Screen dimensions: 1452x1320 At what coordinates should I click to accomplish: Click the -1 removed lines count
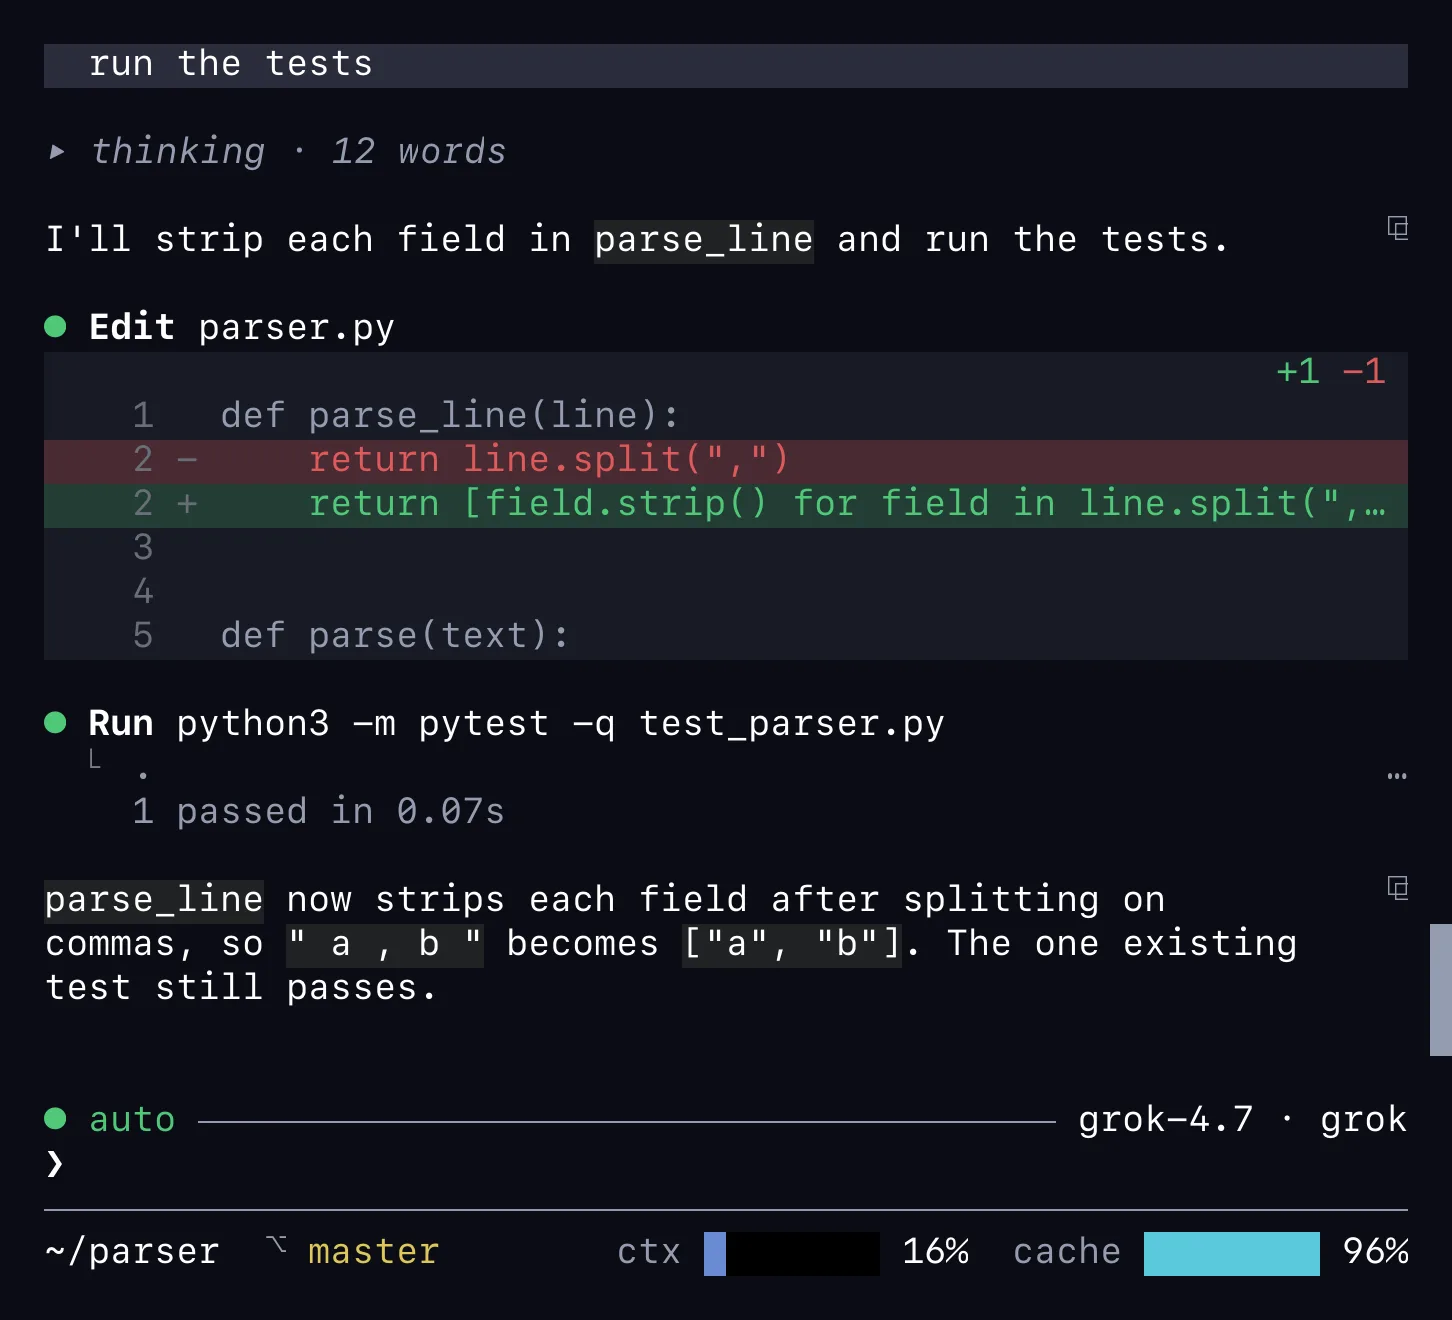[x=1364, y=372]
